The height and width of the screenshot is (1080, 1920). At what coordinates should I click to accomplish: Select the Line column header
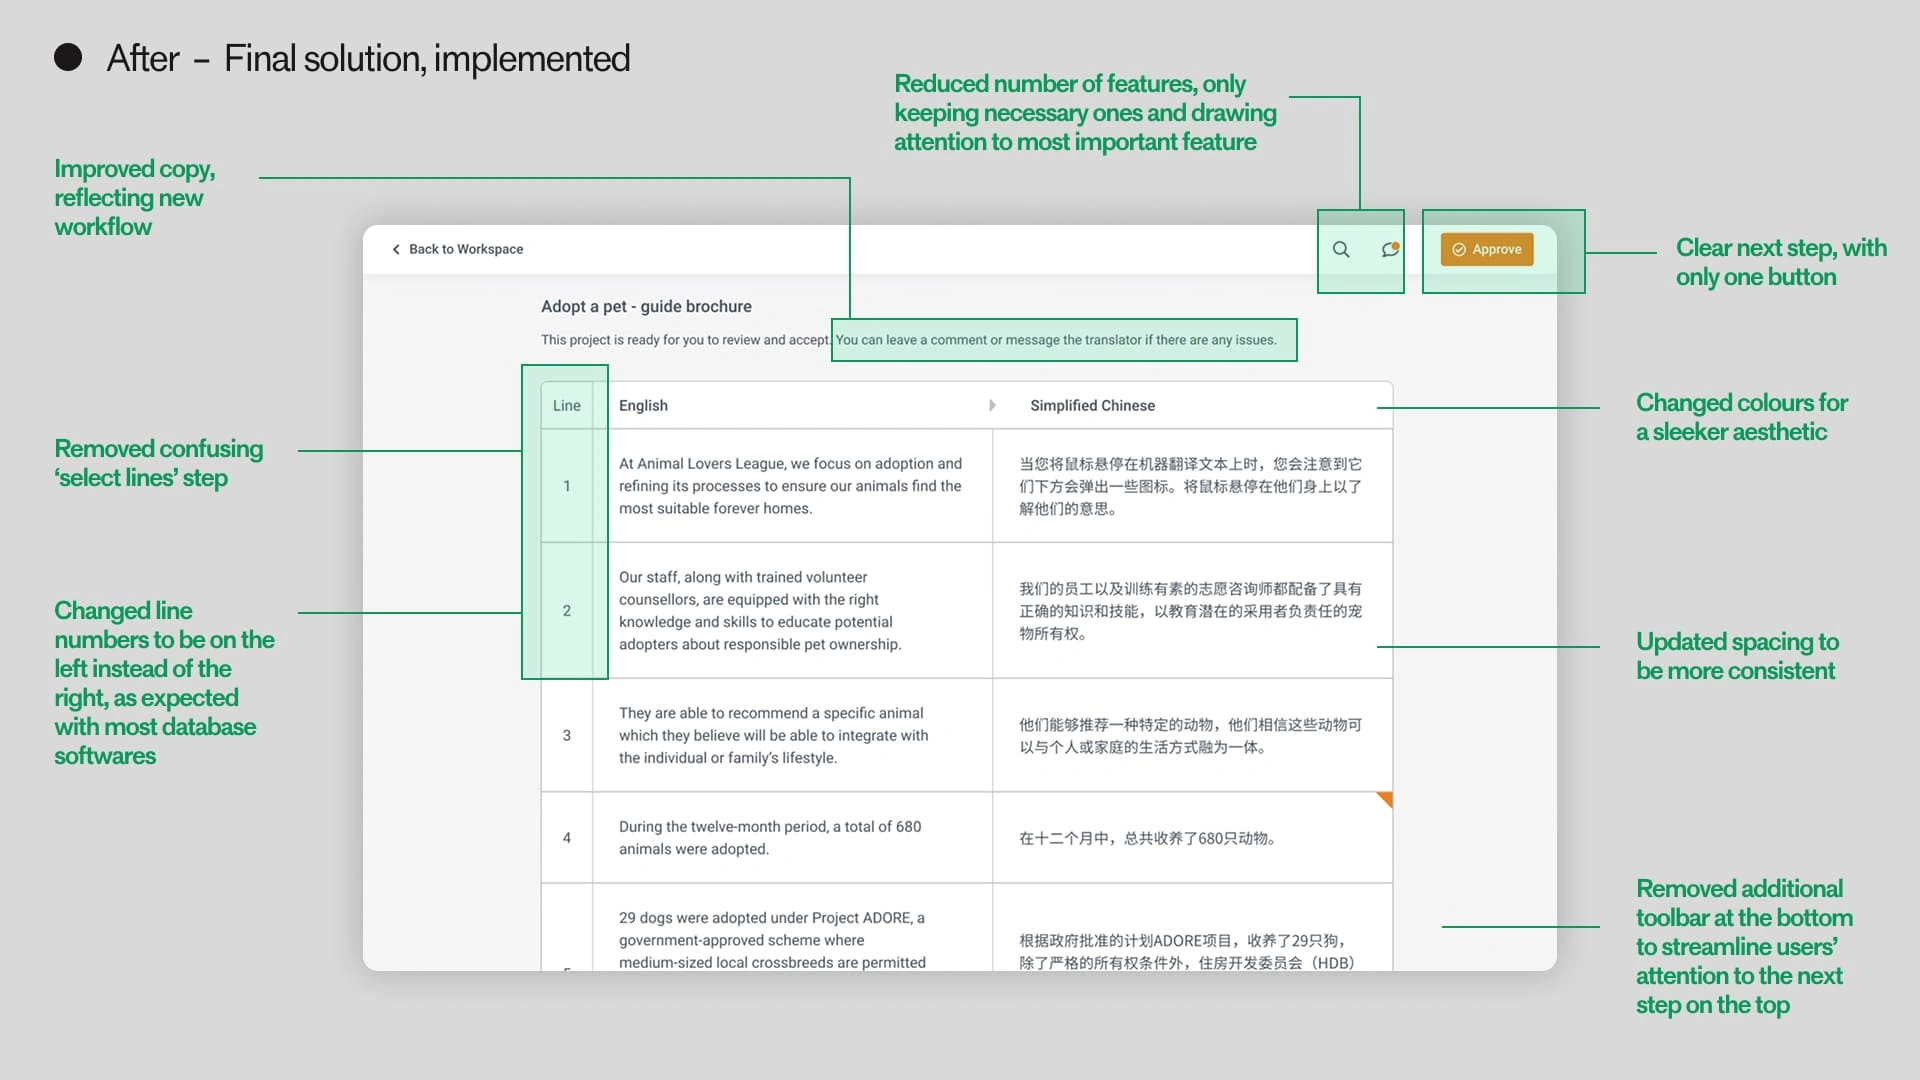pos(566,406)
